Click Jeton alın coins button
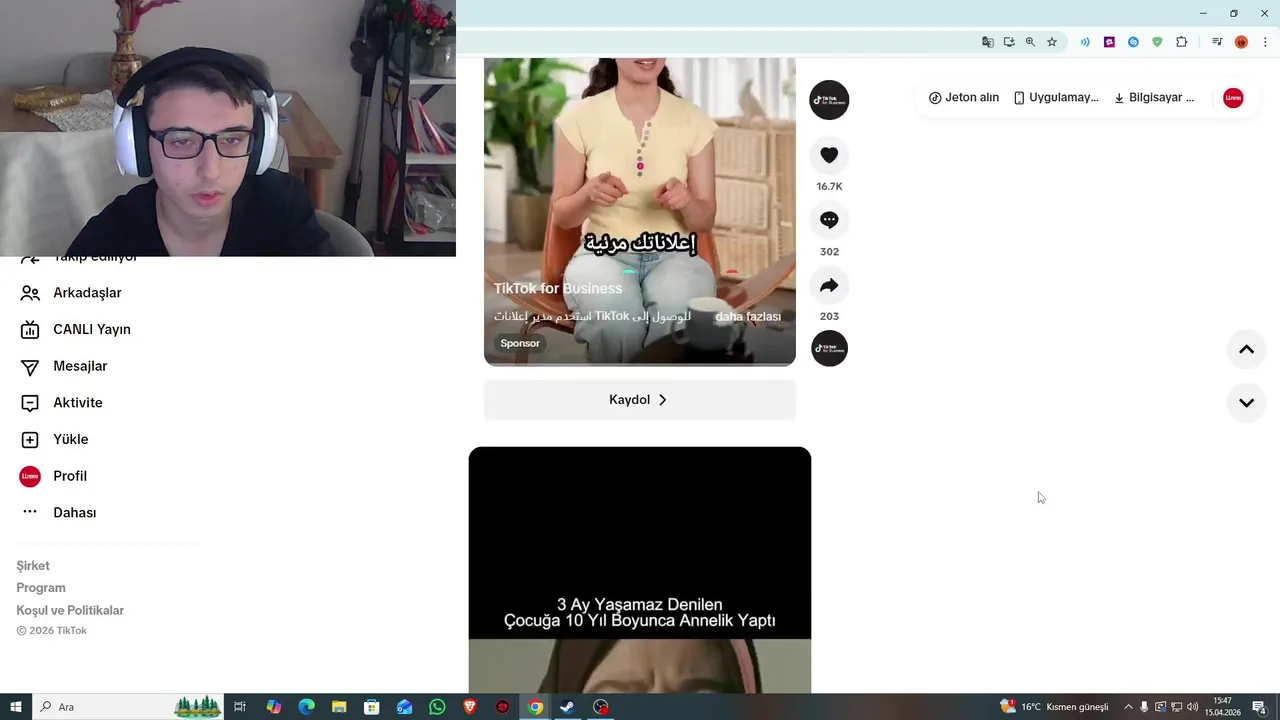 click(x=964, y=98)
